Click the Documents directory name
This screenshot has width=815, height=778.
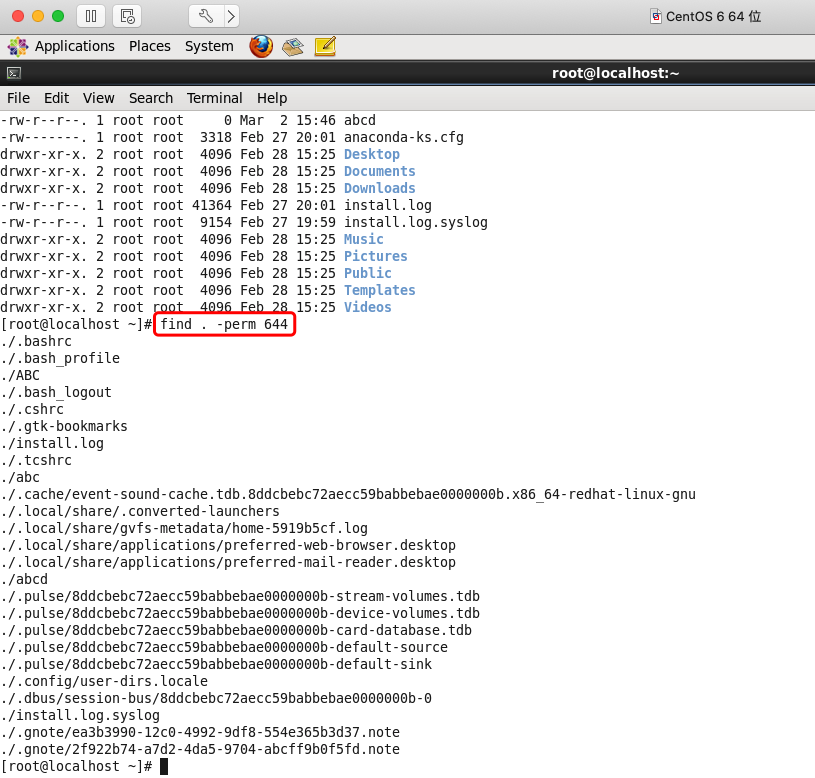click(379, 172)
